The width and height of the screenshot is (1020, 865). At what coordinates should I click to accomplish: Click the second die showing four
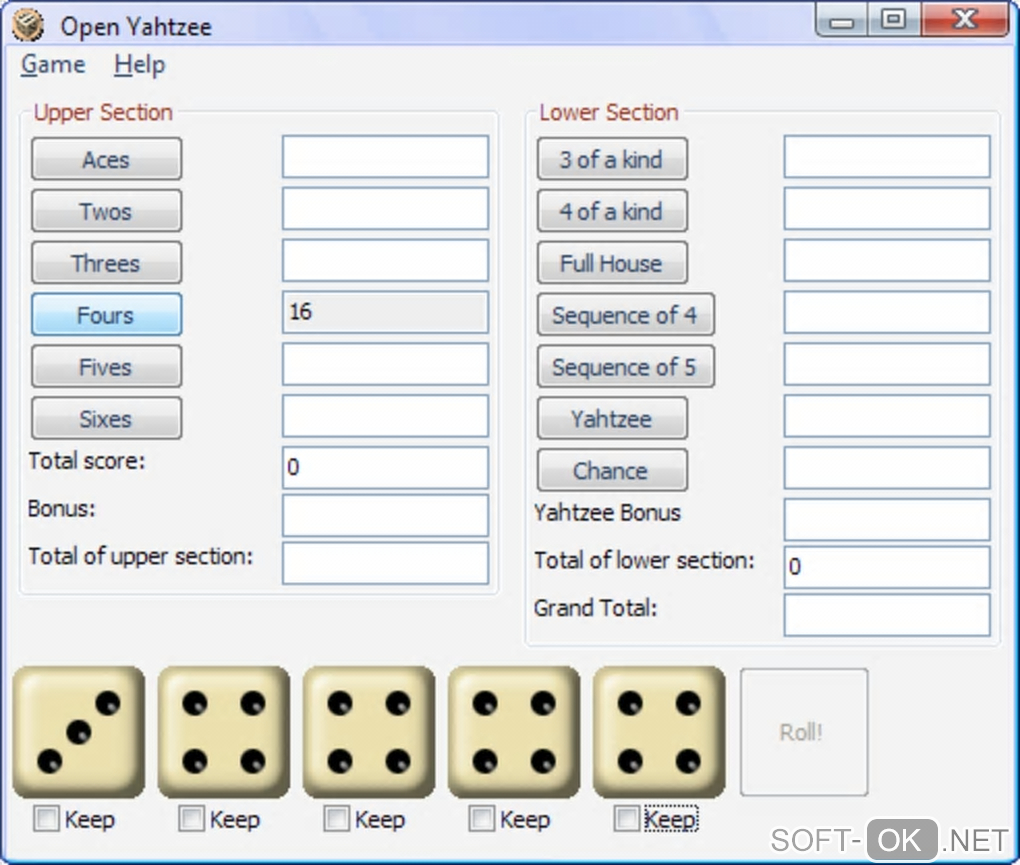[224, 732]
